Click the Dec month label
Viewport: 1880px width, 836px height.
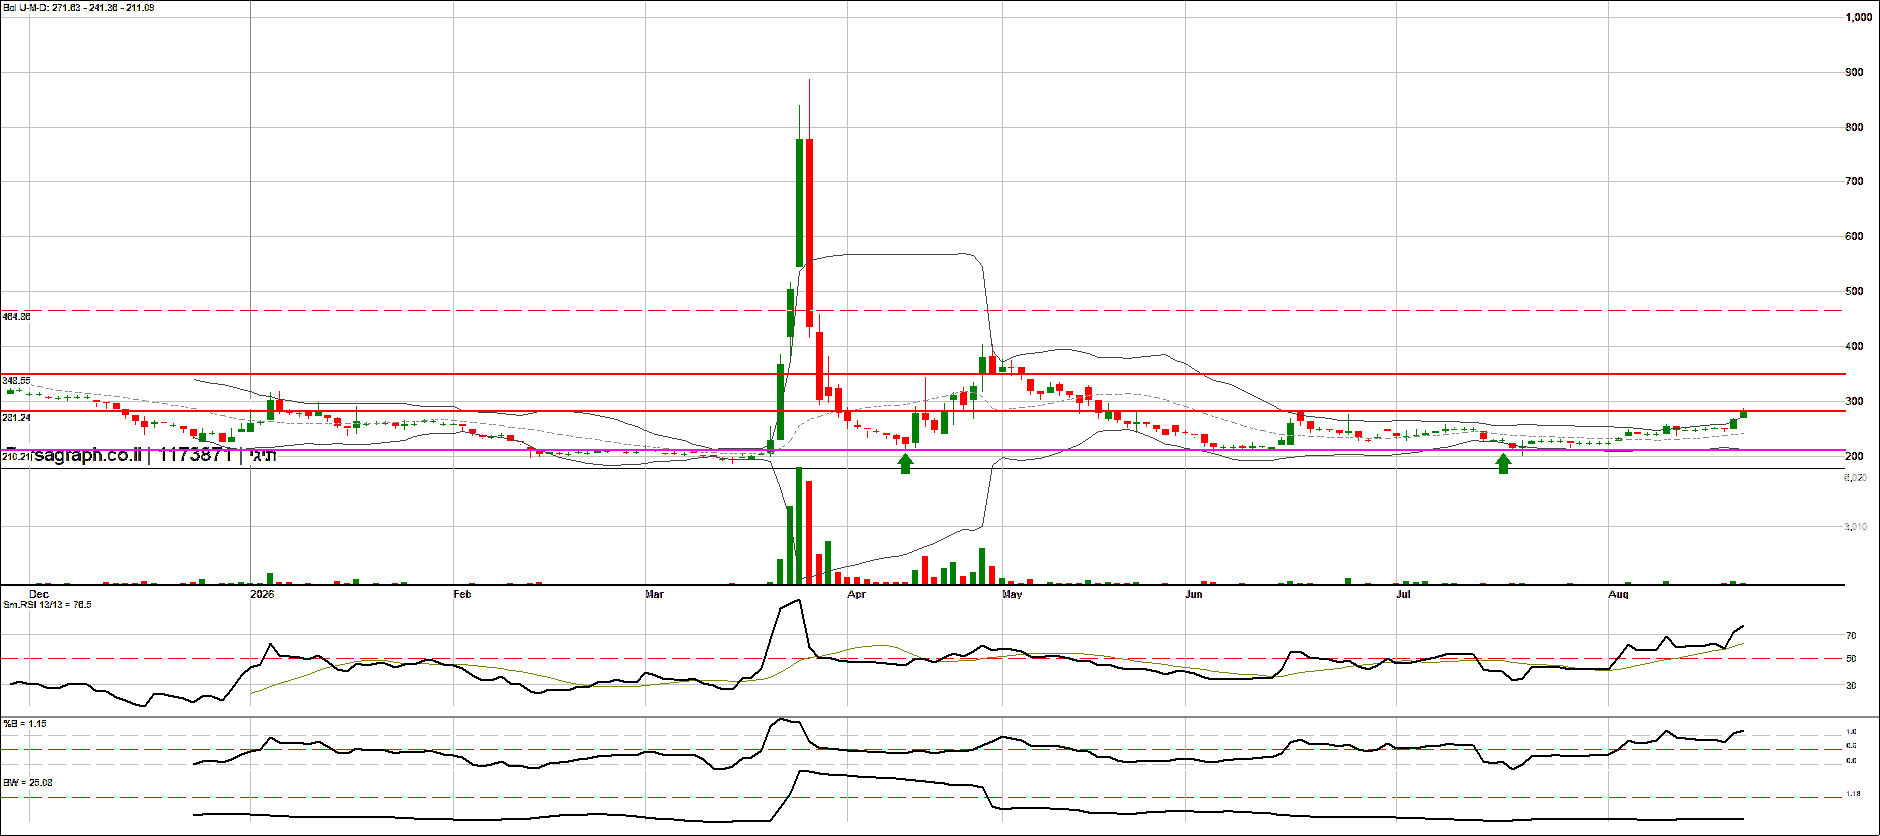(39, 594)
